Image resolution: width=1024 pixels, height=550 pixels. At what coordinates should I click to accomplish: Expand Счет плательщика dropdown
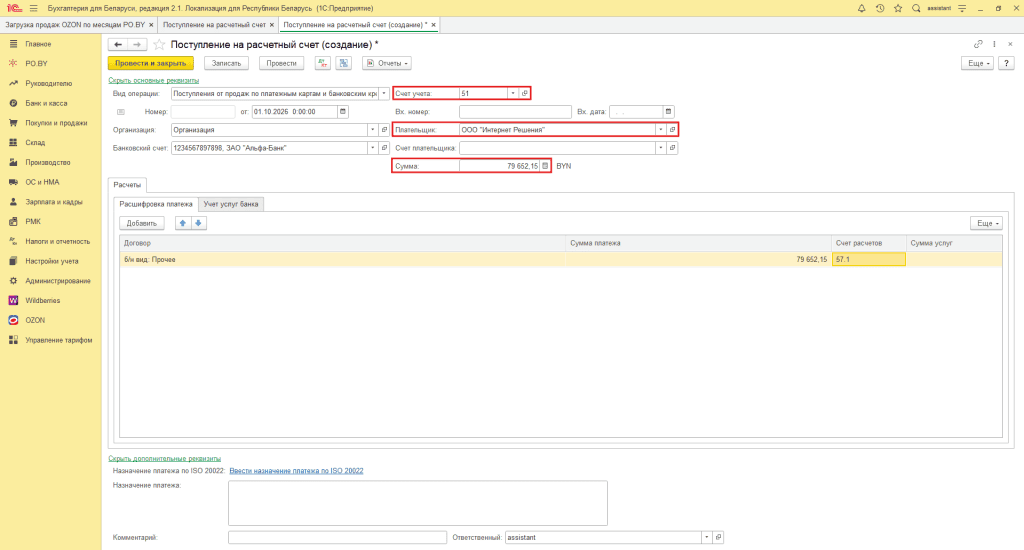point(660,148)
